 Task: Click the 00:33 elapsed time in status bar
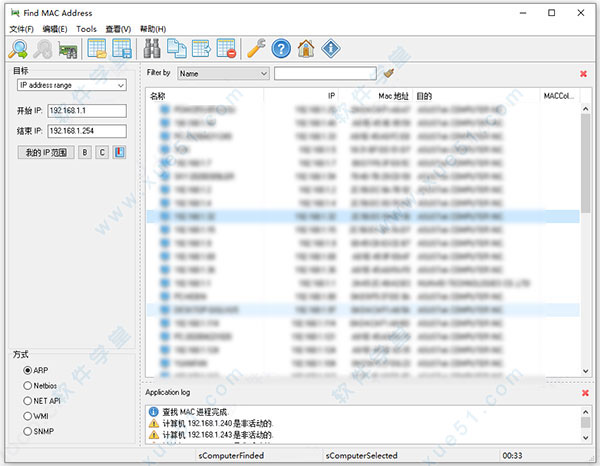pos(512,456)
